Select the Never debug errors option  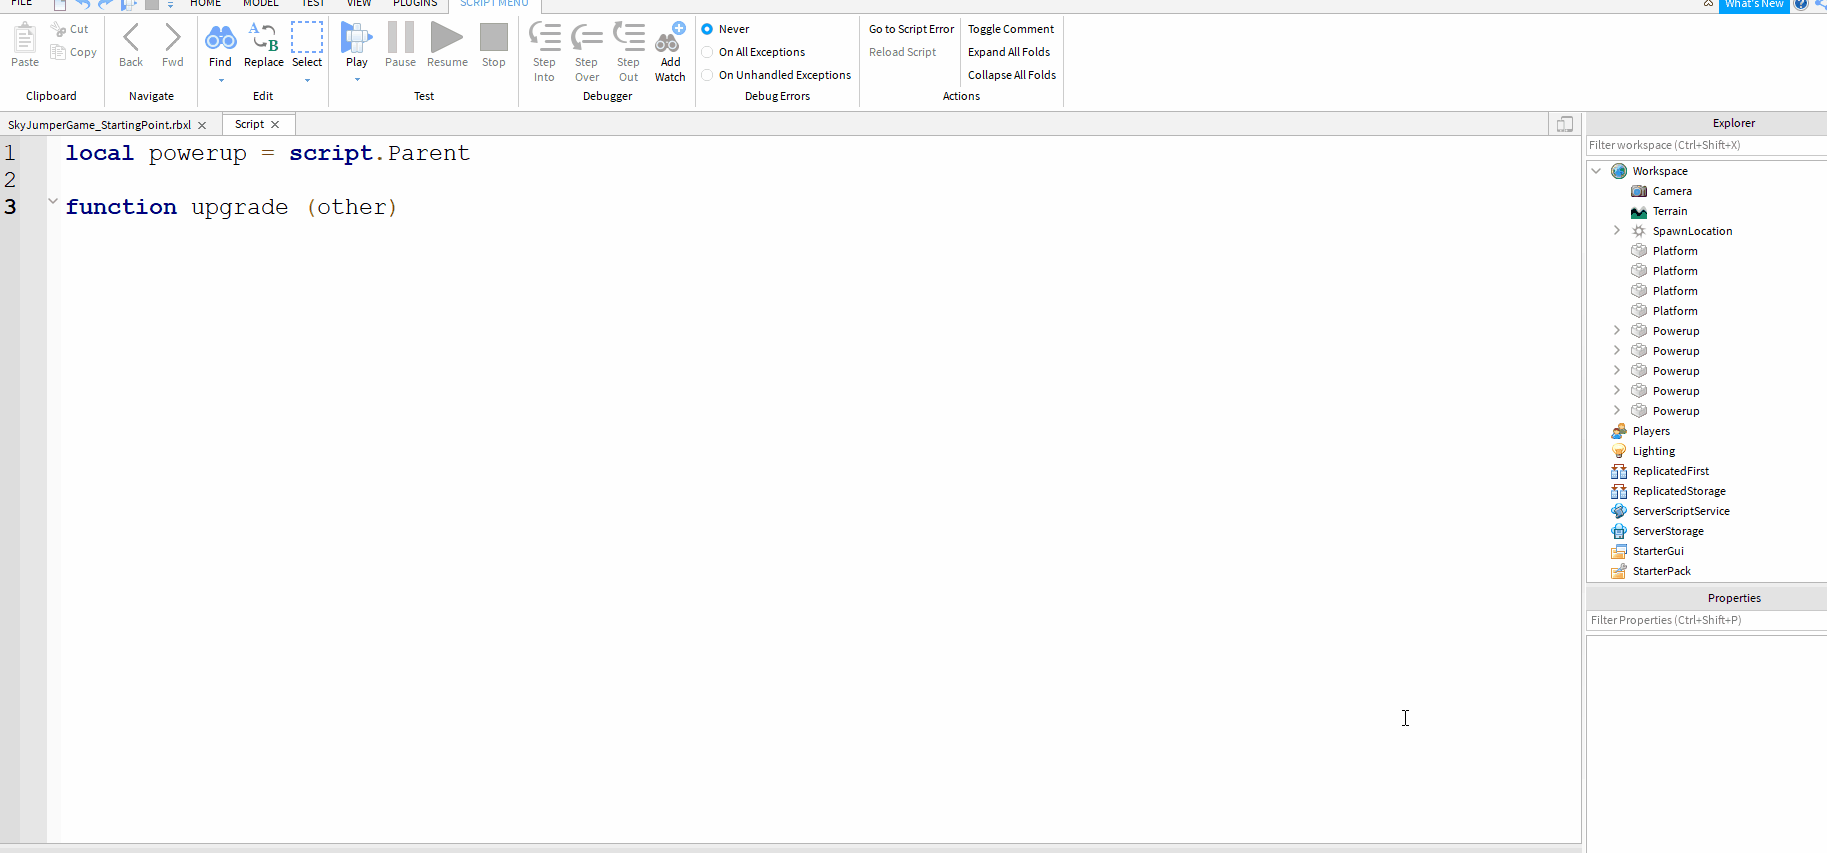(707, 29)
